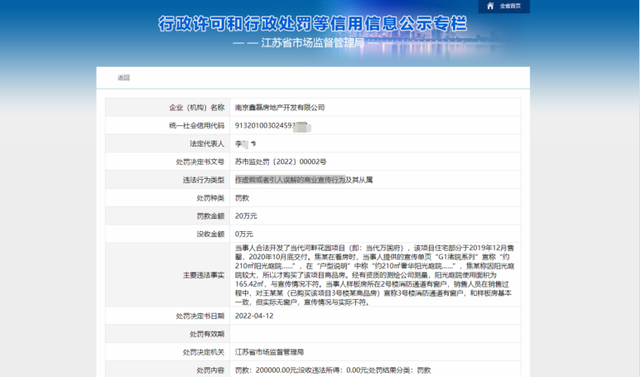The height and width of the screenshot is (377, 640).
Task: Go back using the 返回 link
Action: tap(124, 78)
